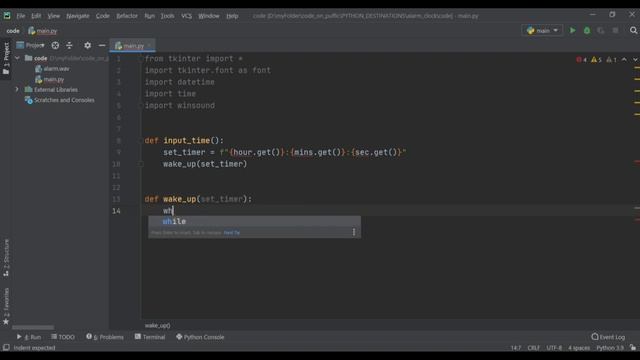Open the Navigate menu
The height and width of the screenshot is (360, 640).
78,16
